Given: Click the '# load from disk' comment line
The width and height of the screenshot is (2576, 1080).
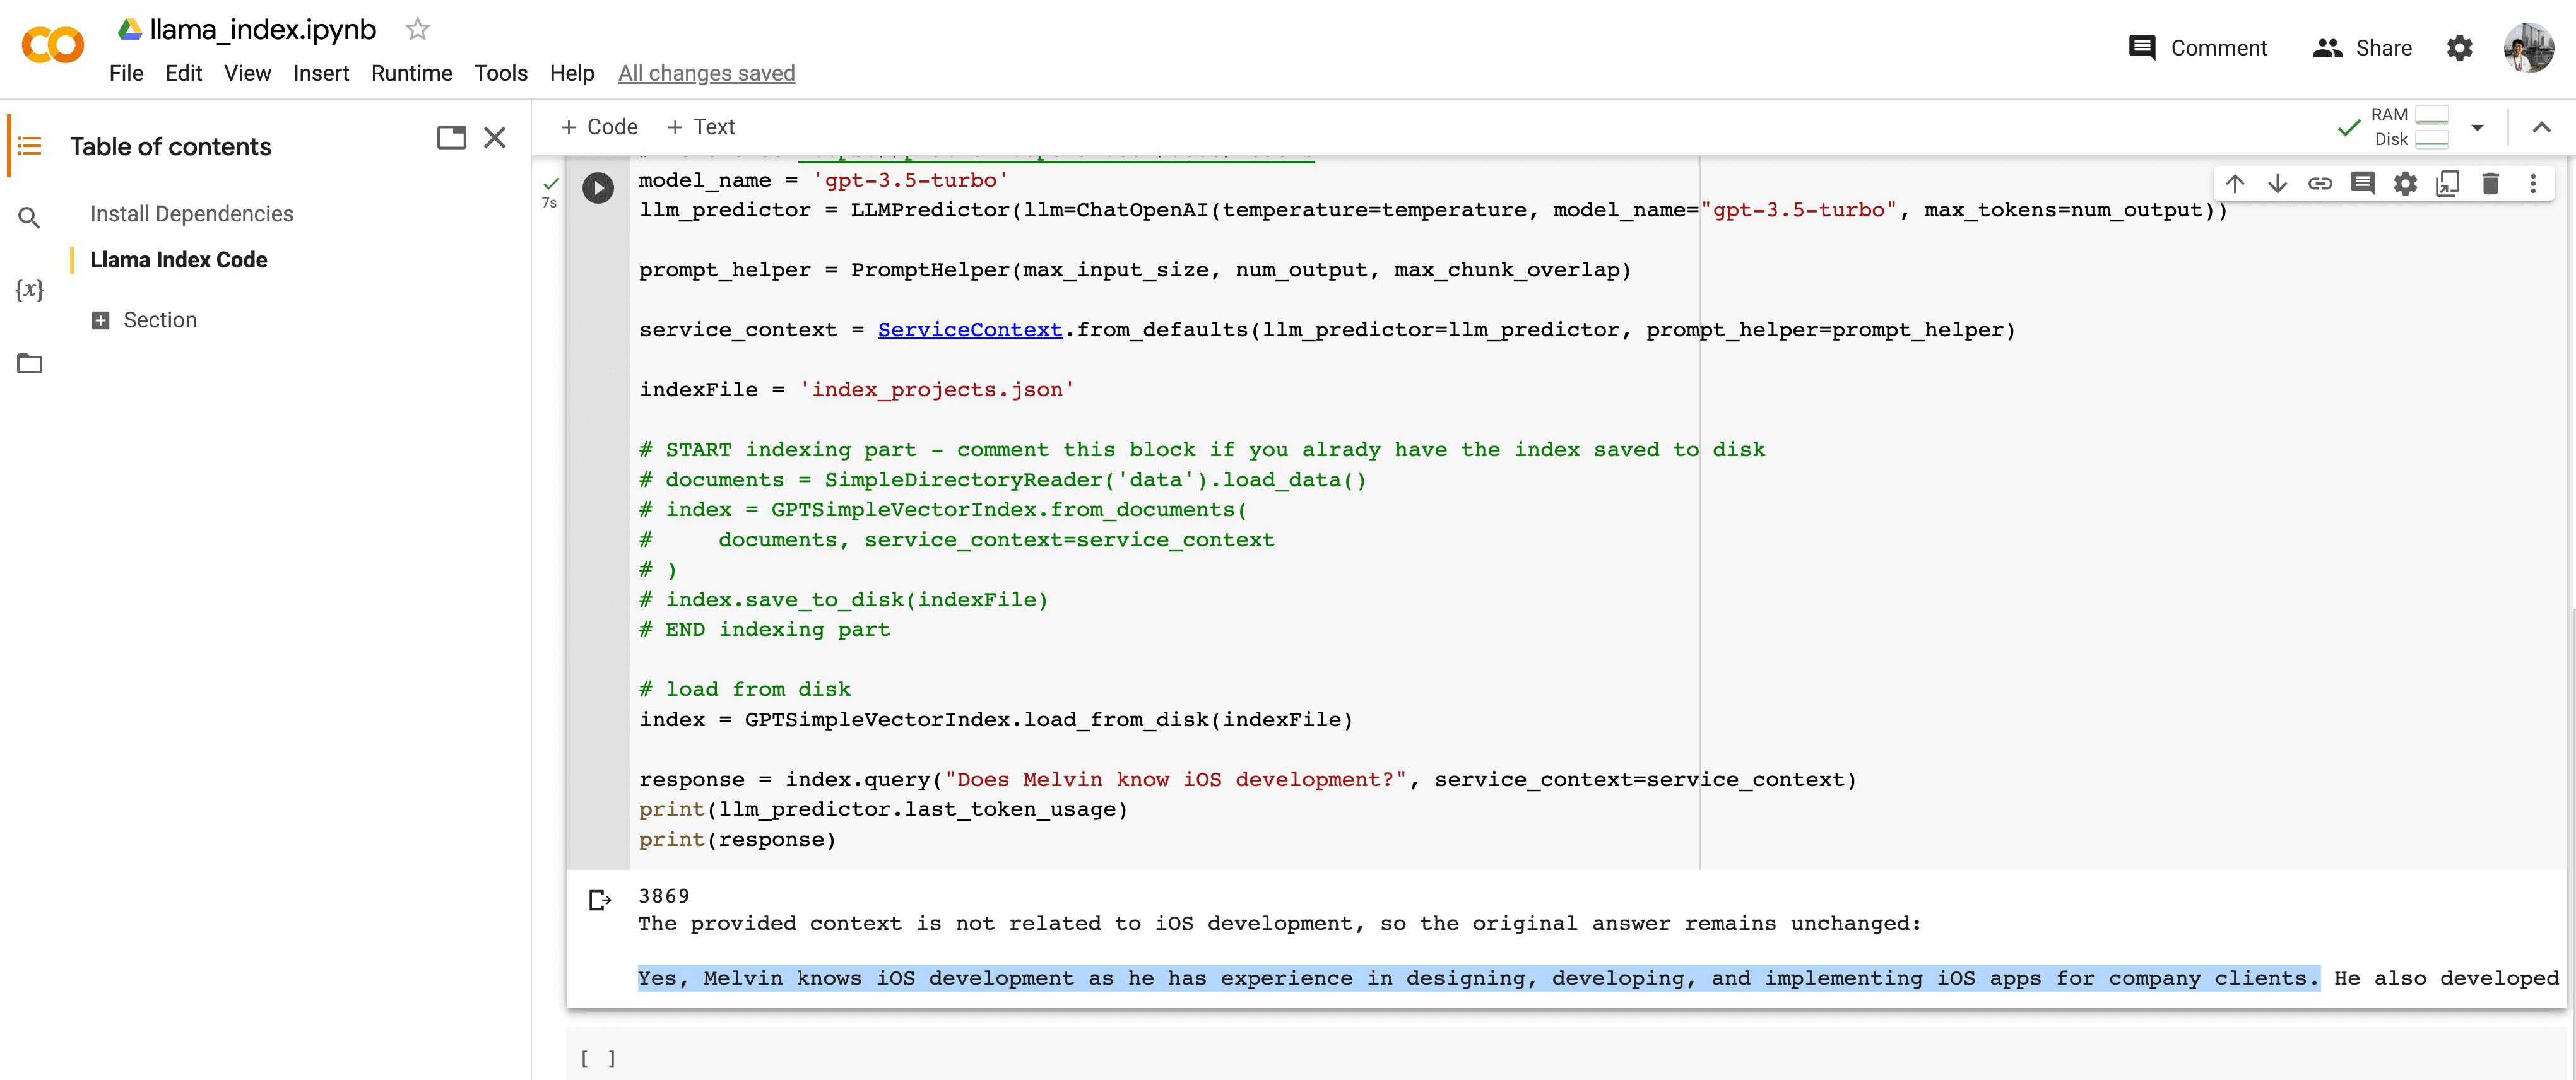Looking at the screenshot, I should tap(745, 690).
